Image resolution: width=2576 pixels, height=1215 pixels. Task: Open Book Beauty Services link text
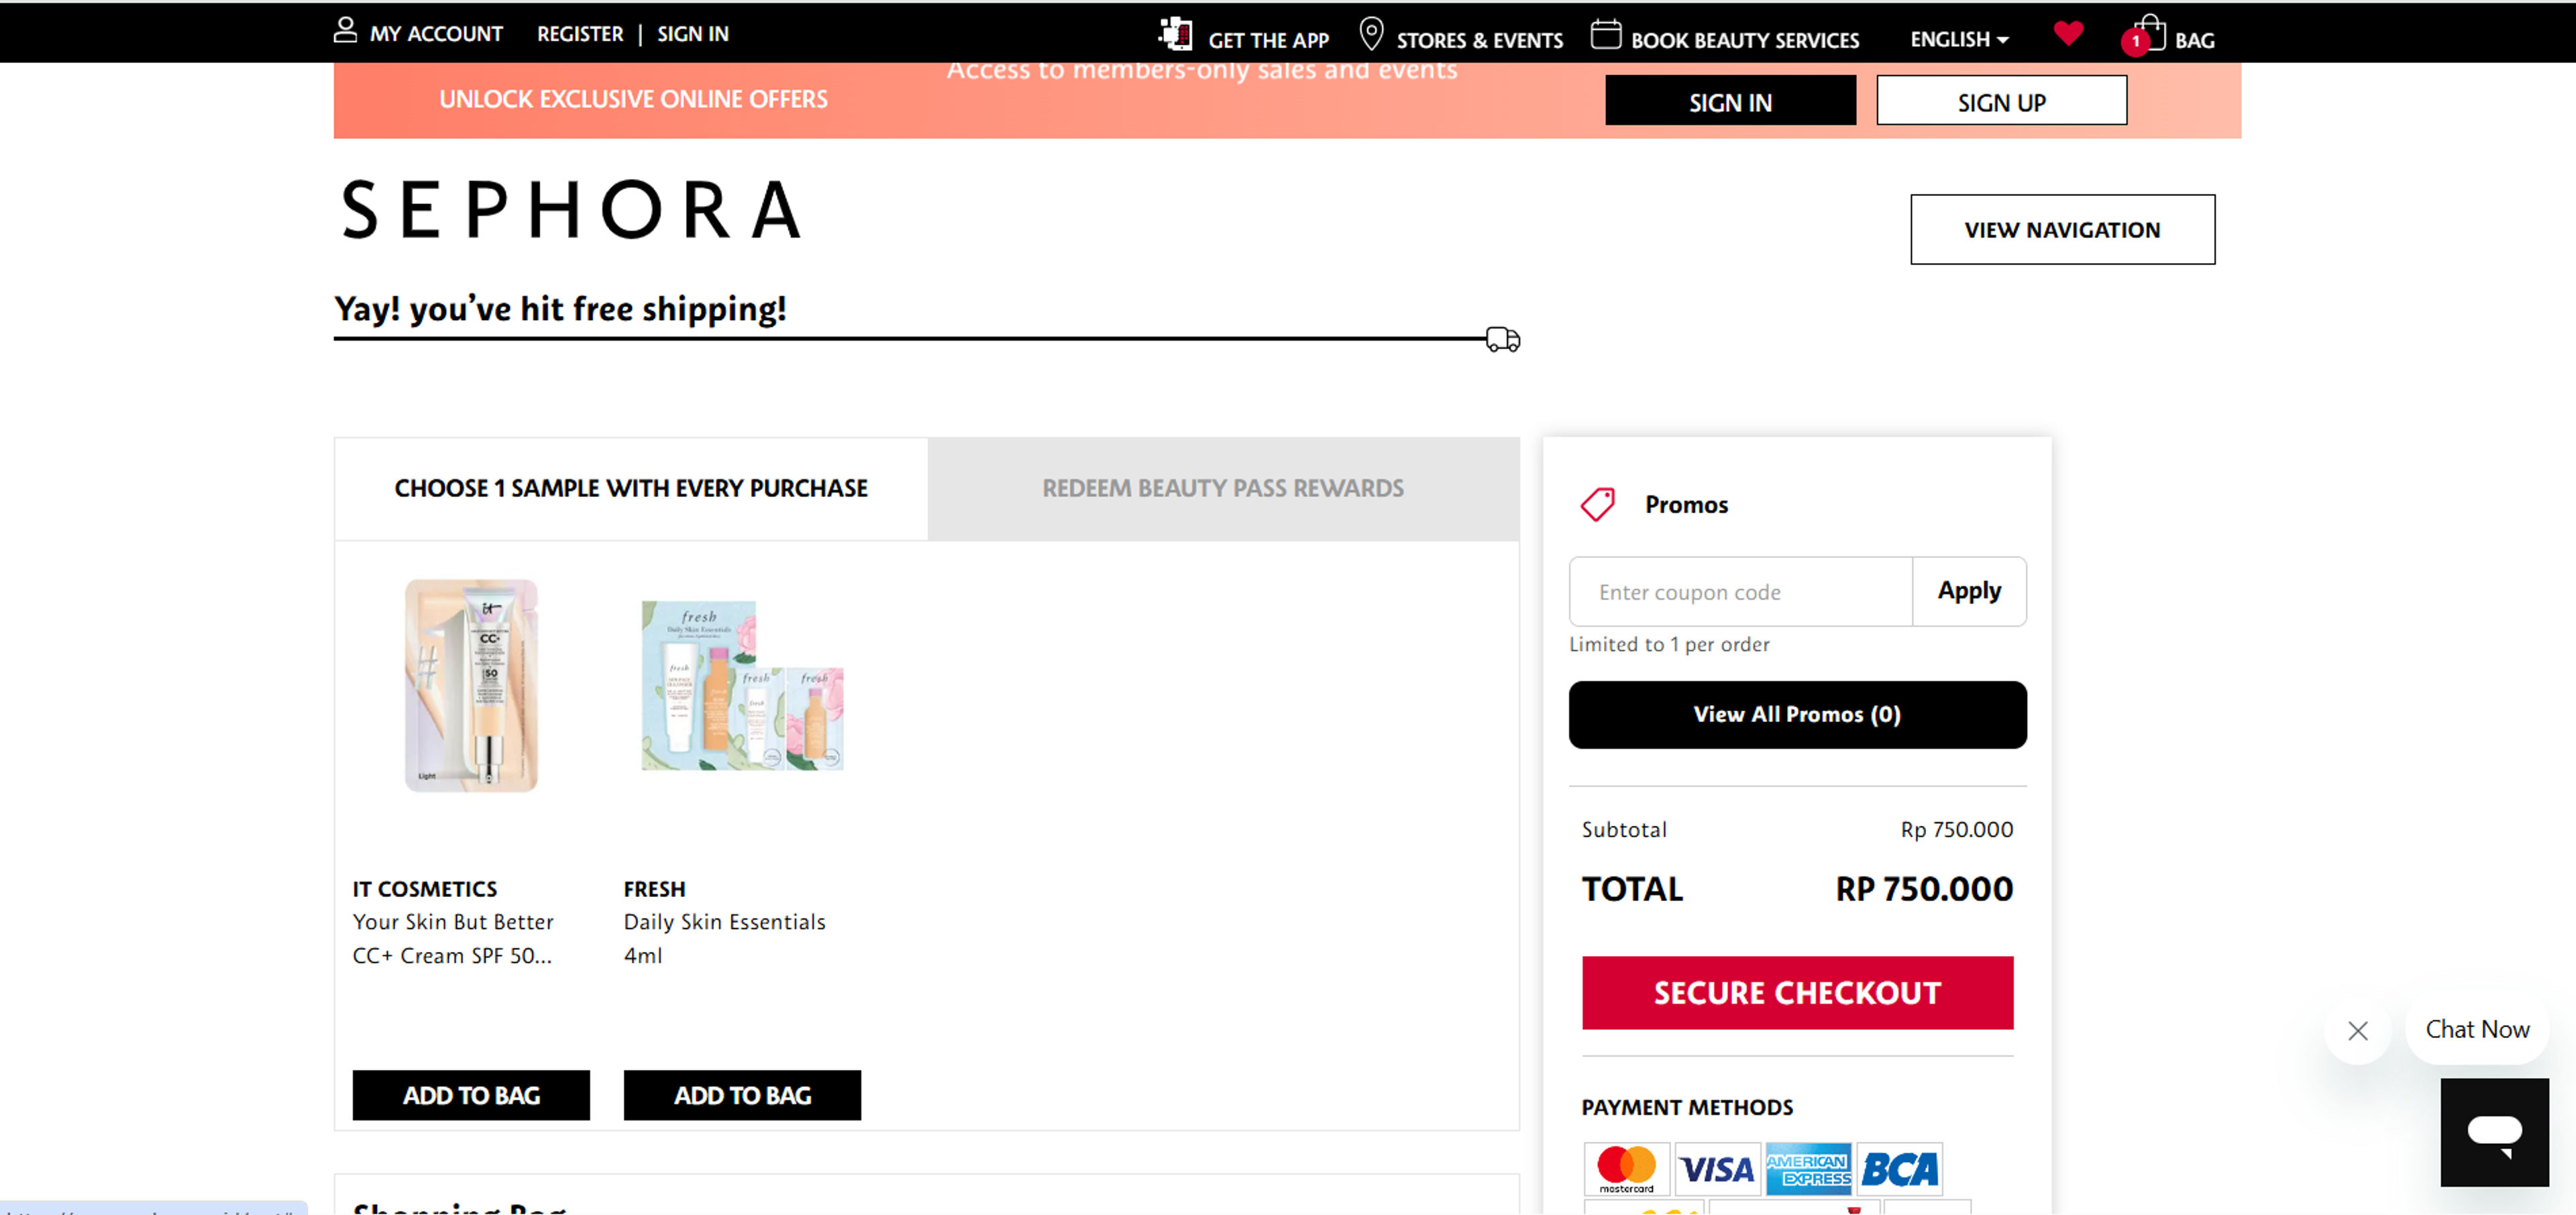click(1745, 41)
